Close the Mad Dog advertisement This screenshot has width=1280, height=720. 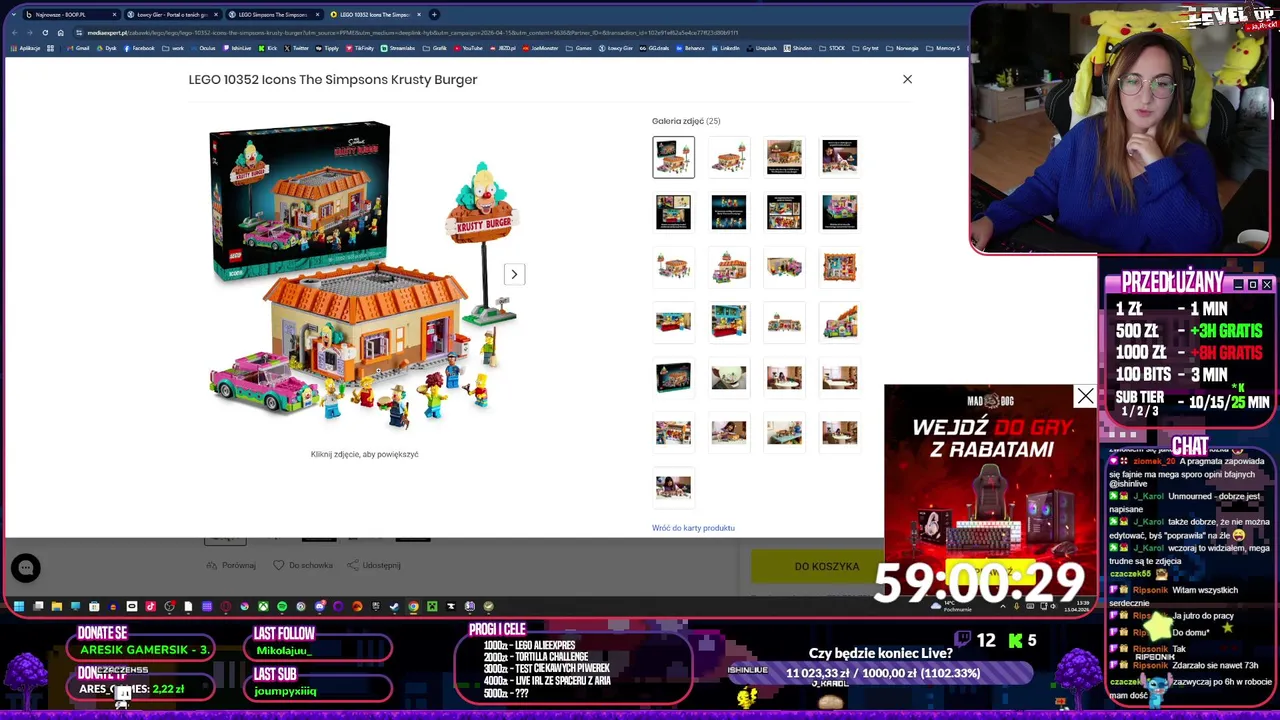(x=1085, y=397)
